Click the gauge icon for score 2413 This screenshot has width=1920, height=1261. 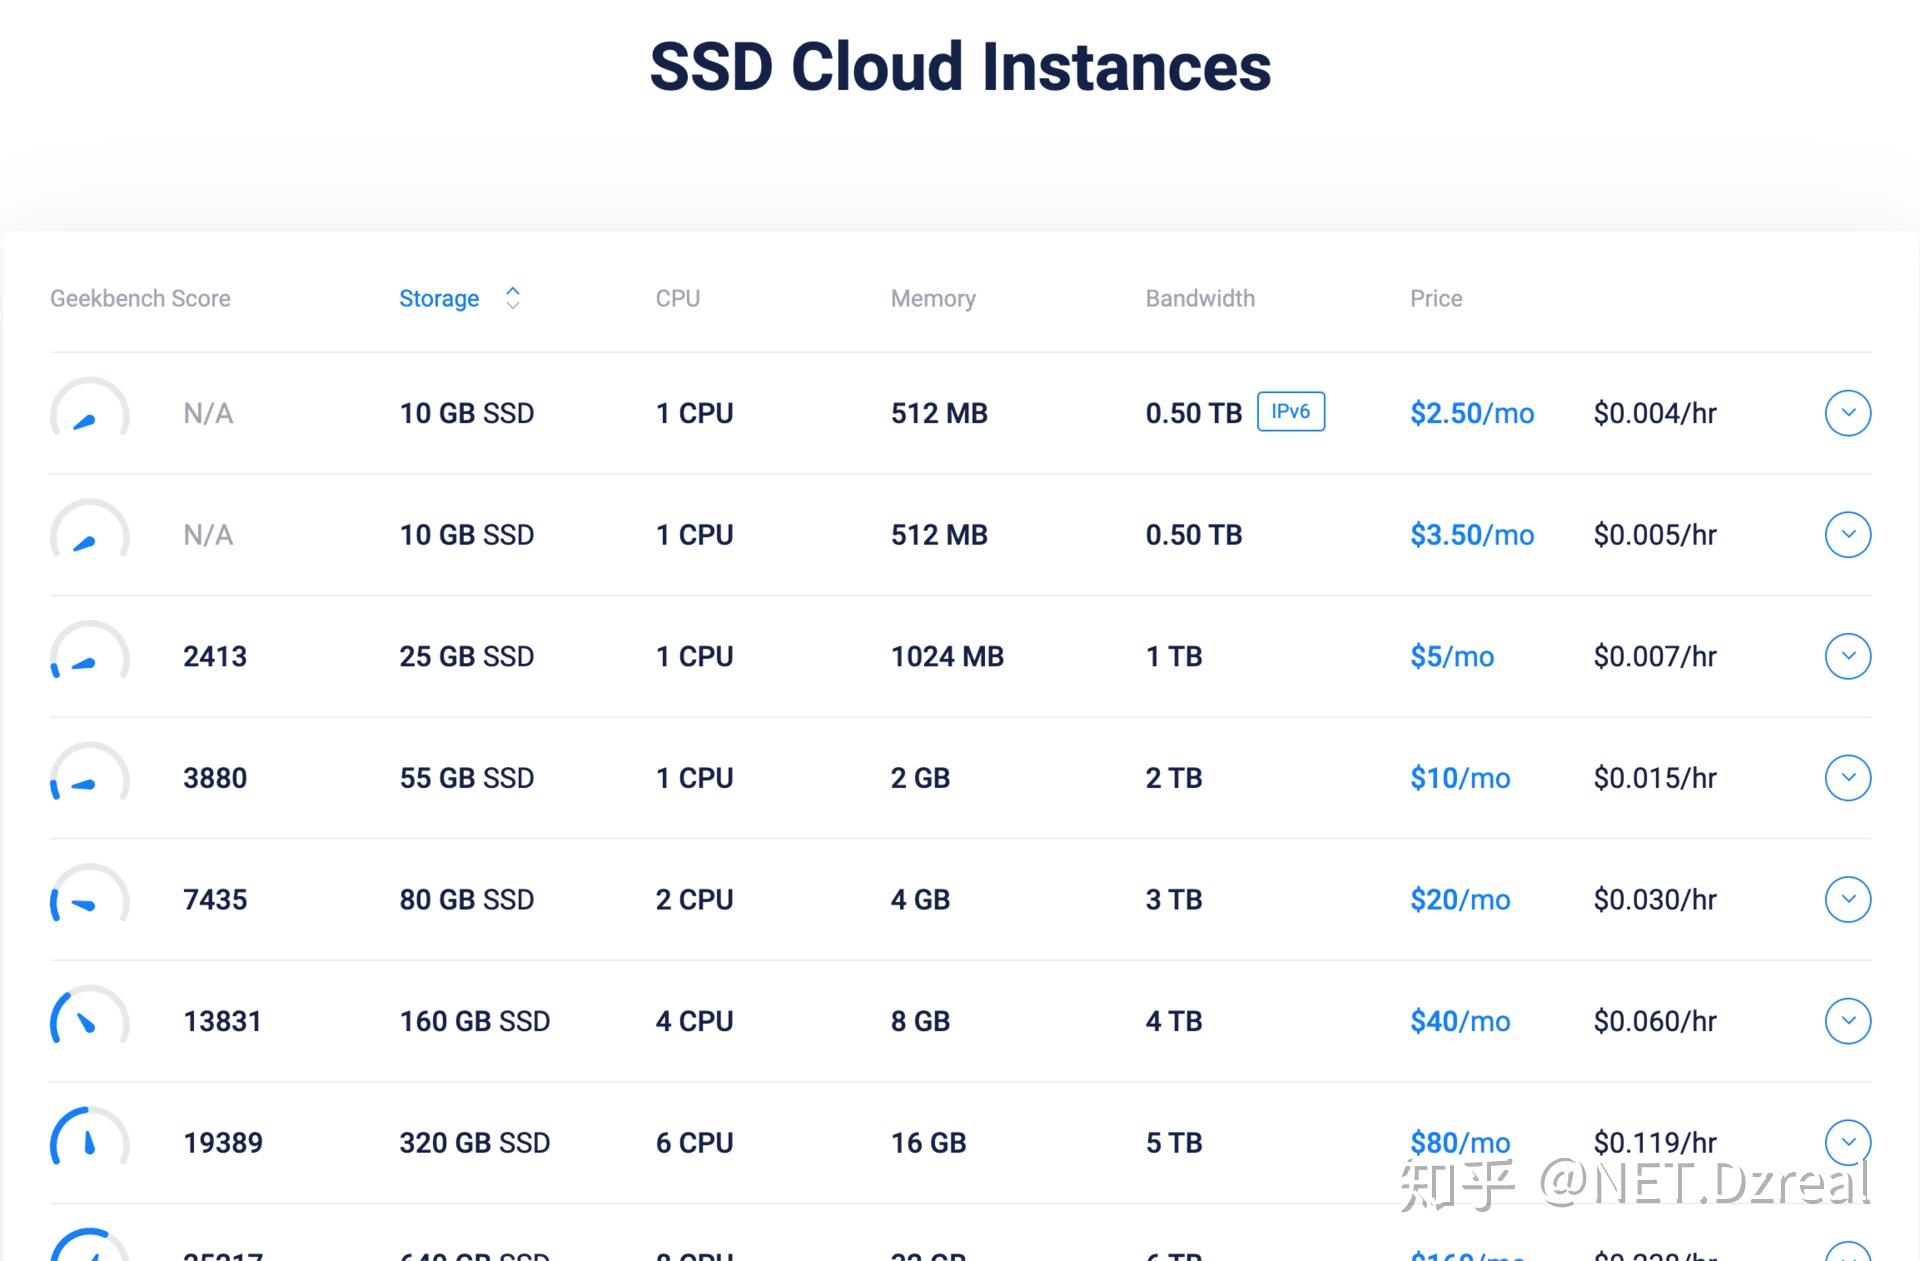[x=90, y=654]
